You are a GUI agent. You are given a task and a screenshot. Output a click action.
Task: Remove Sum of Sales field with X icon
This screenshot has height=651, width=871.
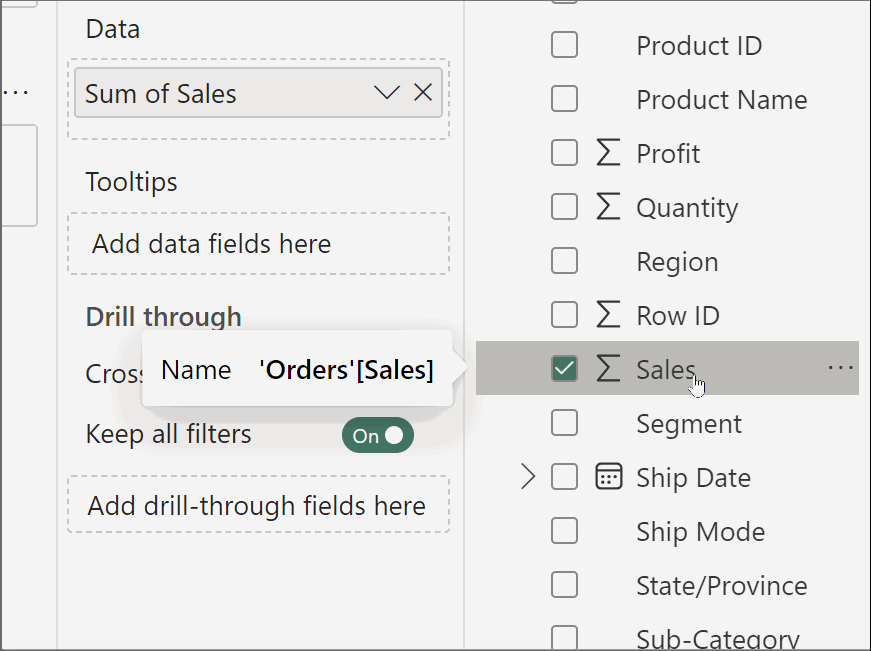423,93
